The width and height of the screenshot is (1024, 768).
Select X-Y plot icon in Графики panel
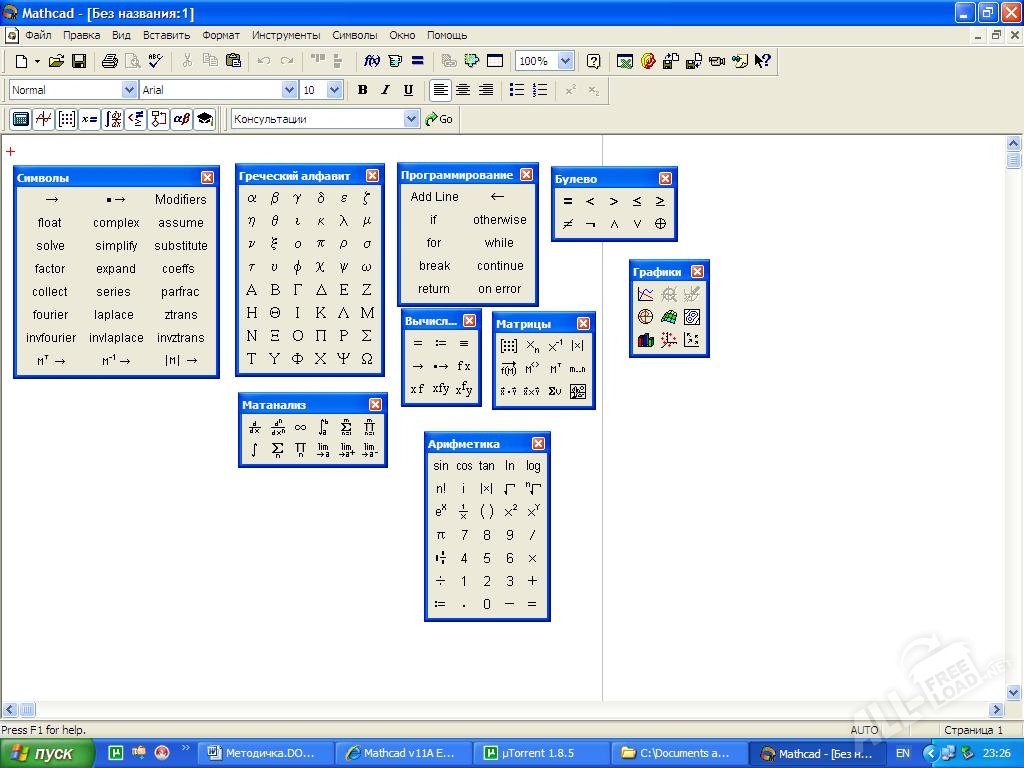click(x=646, y=294)
